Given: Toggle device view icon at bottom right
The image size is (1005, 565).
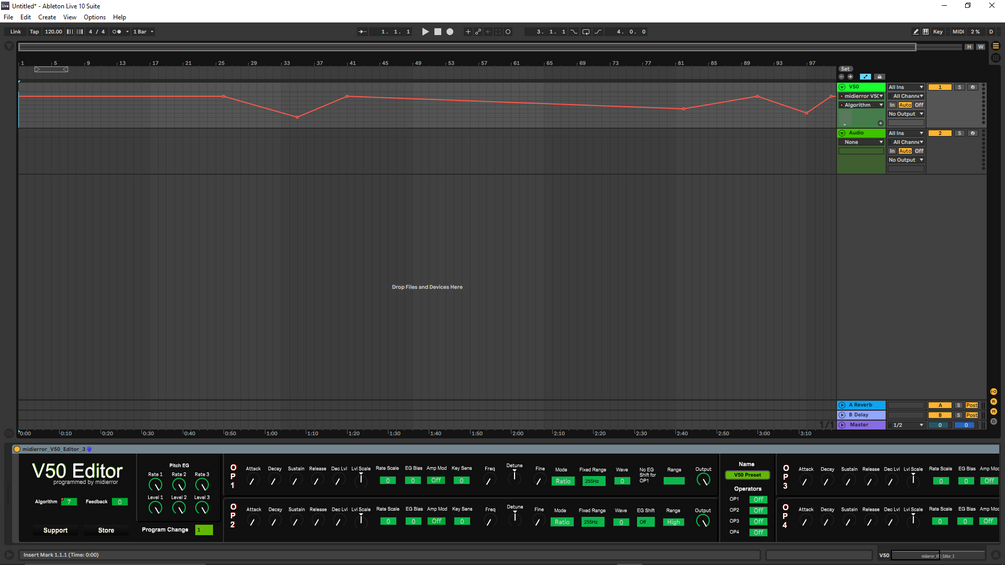Looking at the screenshot, I should 995,555.
